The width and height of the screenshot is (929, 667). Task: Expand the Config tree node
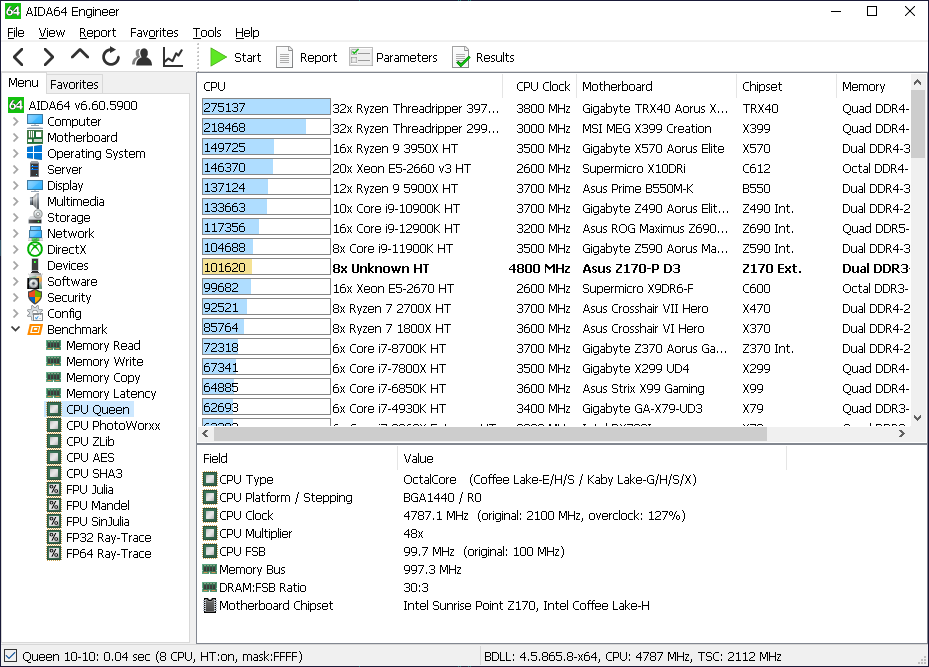coord(15,313)
